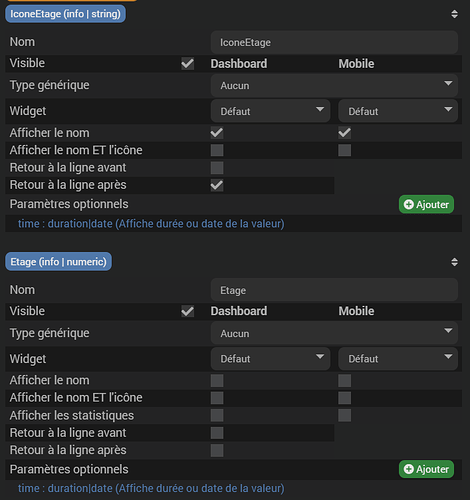The image size is (470, 500).
Task: Click the sort handle icon for Etage
Action: click(x=454, y=262)
